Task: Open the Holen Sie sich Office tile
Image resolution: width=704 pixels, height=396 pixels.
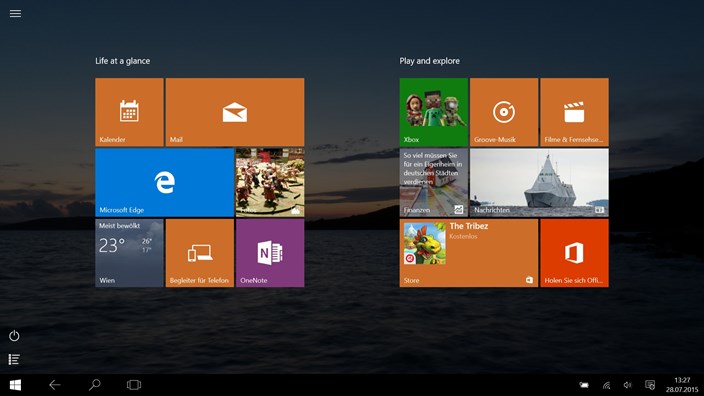Action: tap(574, 253)
